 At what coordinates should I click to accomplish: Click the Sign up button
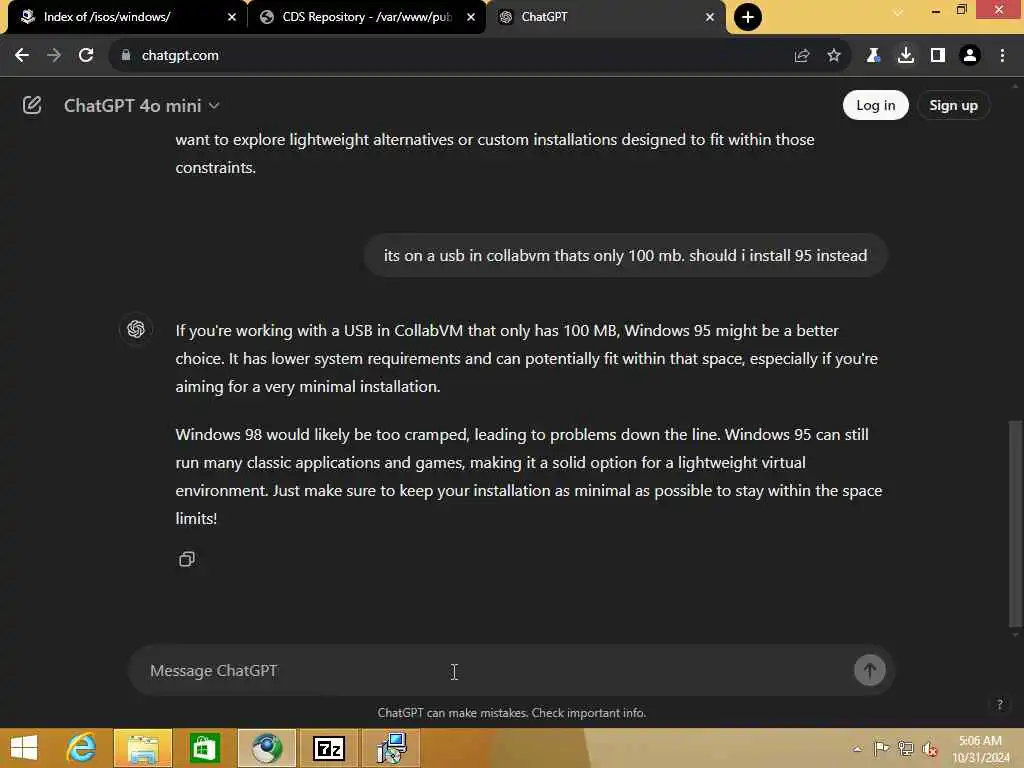pyautogui.click(x=953, y=105)
